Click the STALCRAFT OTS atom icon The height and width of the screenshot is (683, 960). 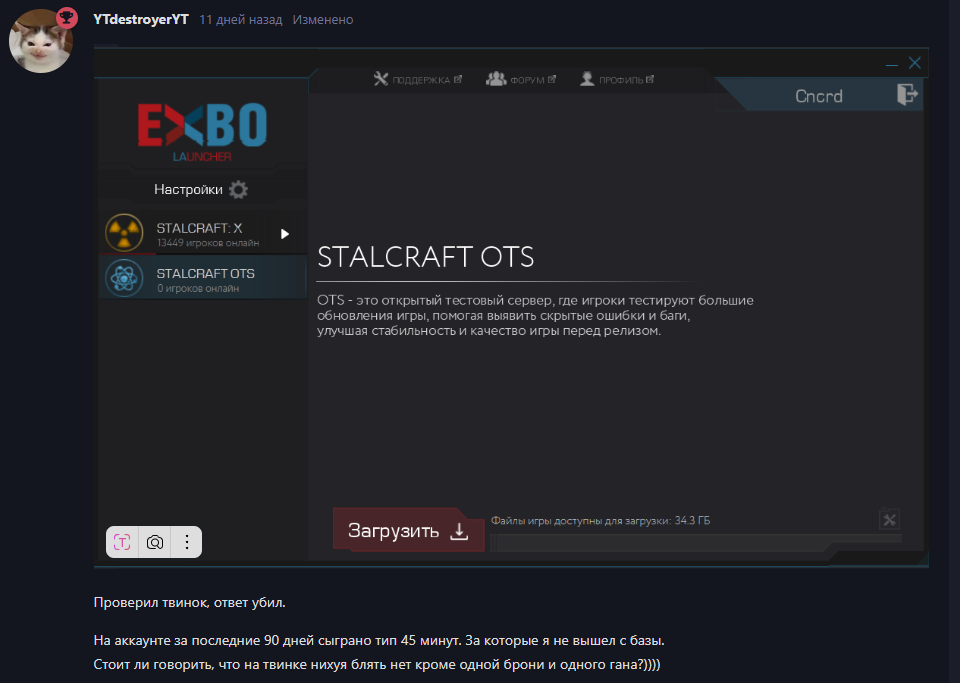[124, 278]
